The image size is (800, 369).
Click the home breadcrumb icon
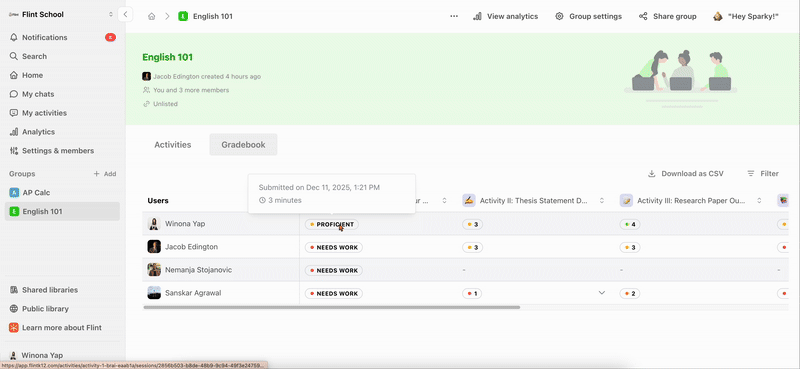click(152, 16)
